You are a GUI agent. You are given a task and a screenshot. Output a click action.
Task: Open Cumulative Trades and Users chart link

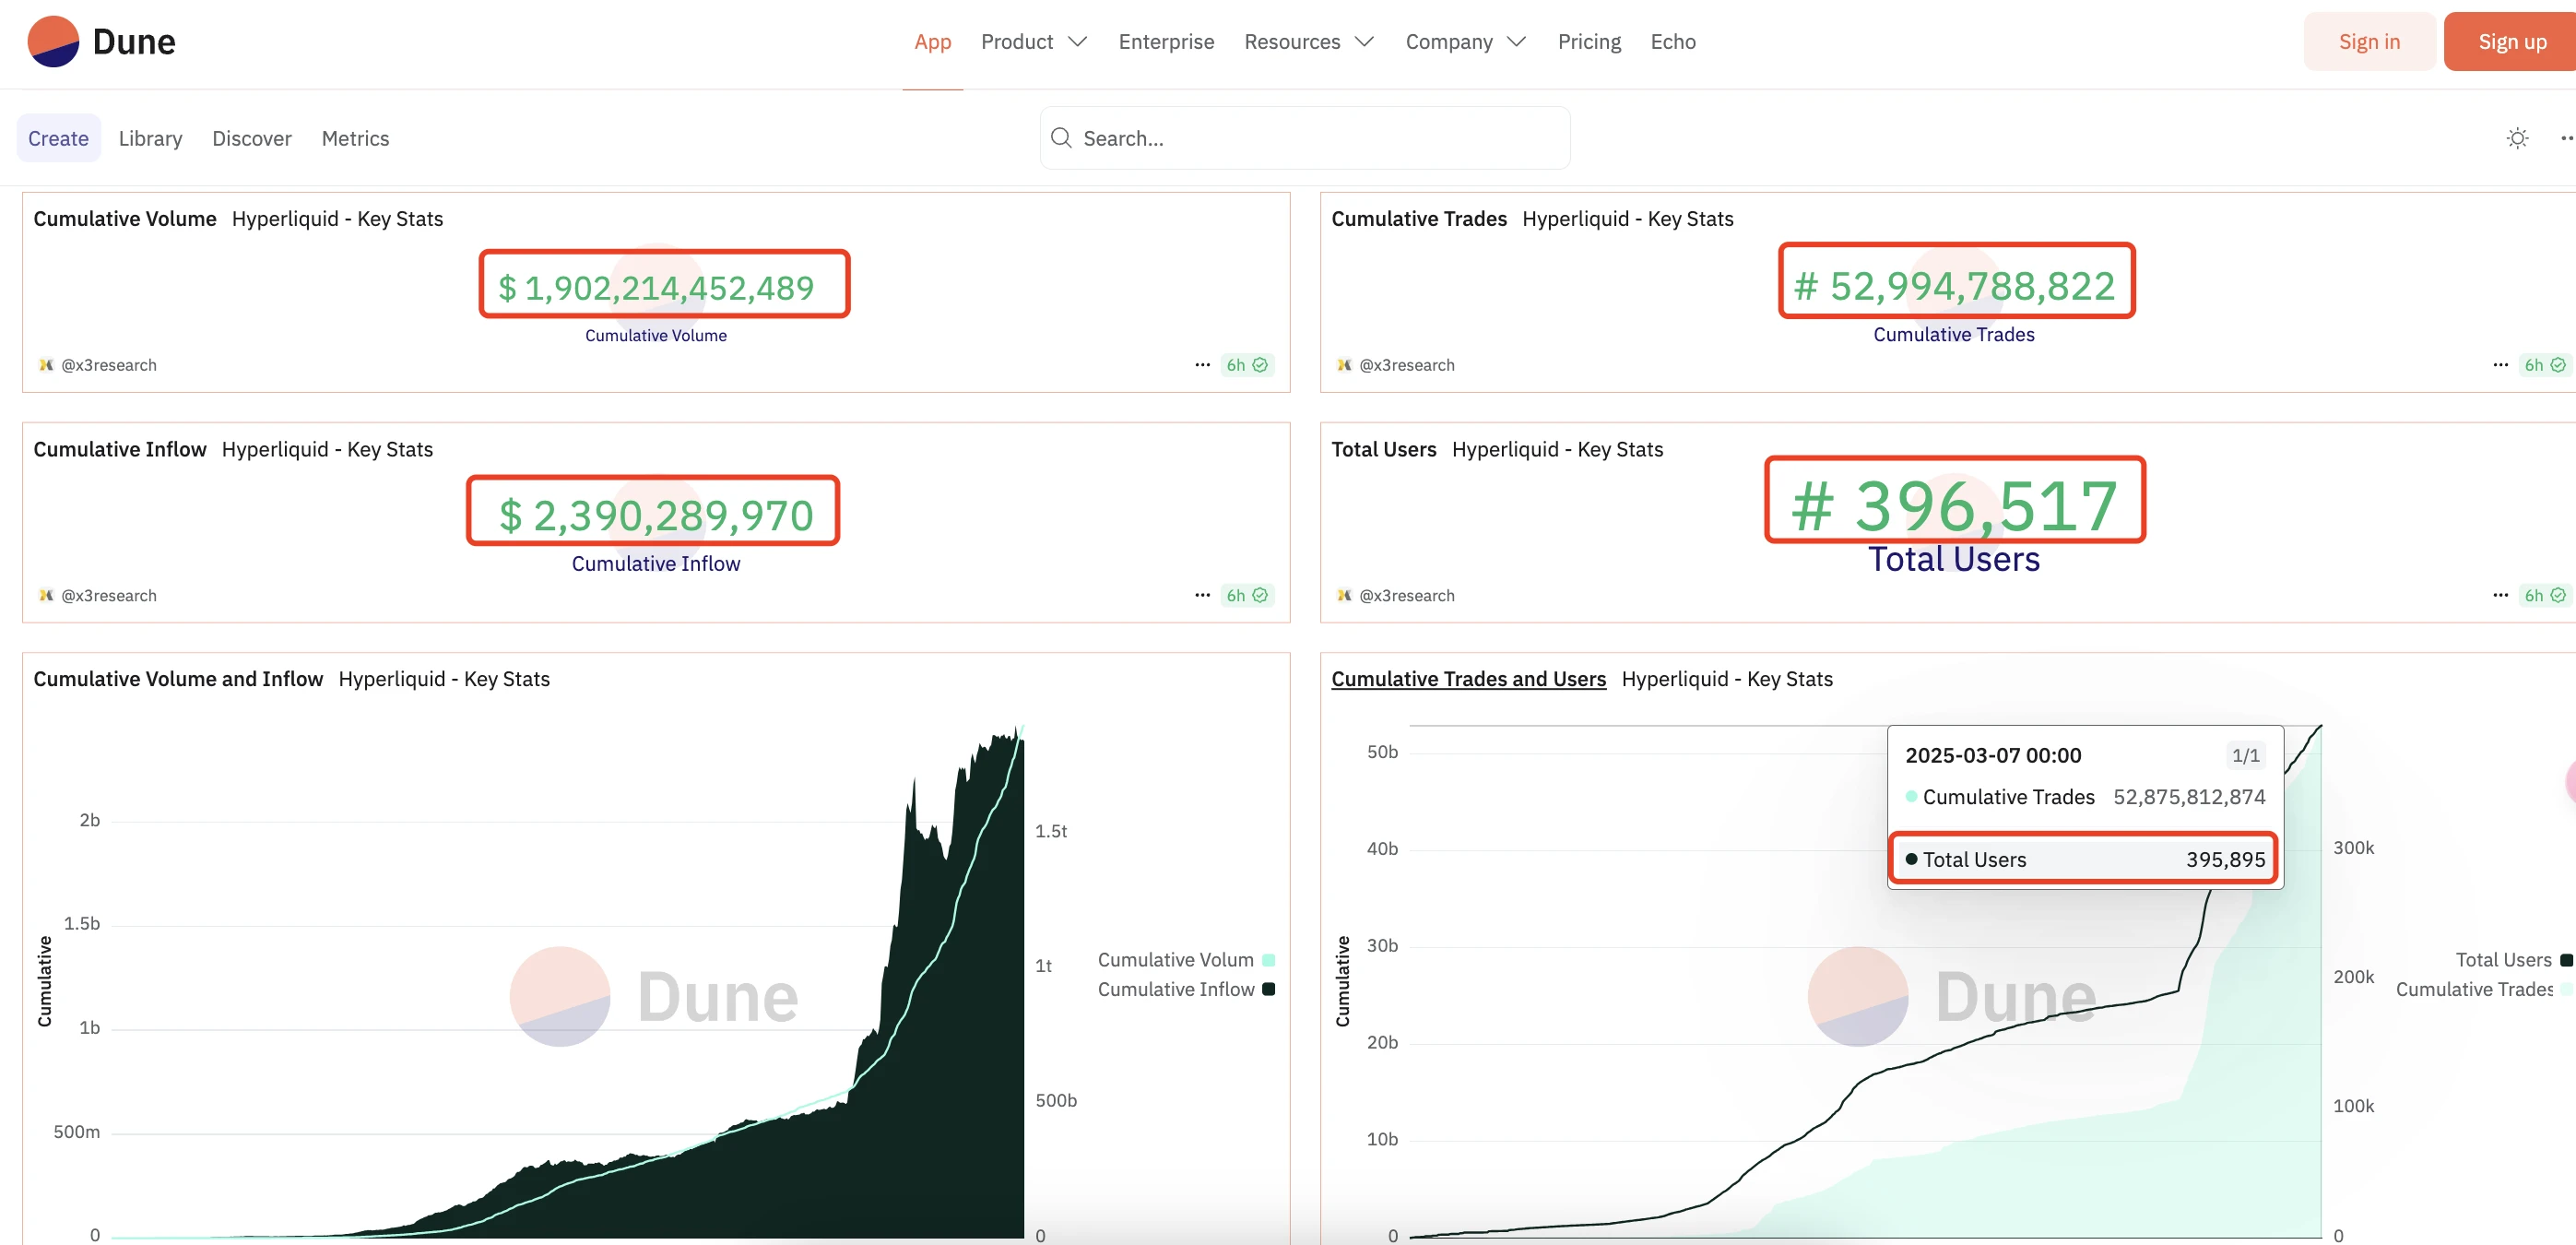pyautogui.click(x=1468, y=679)
